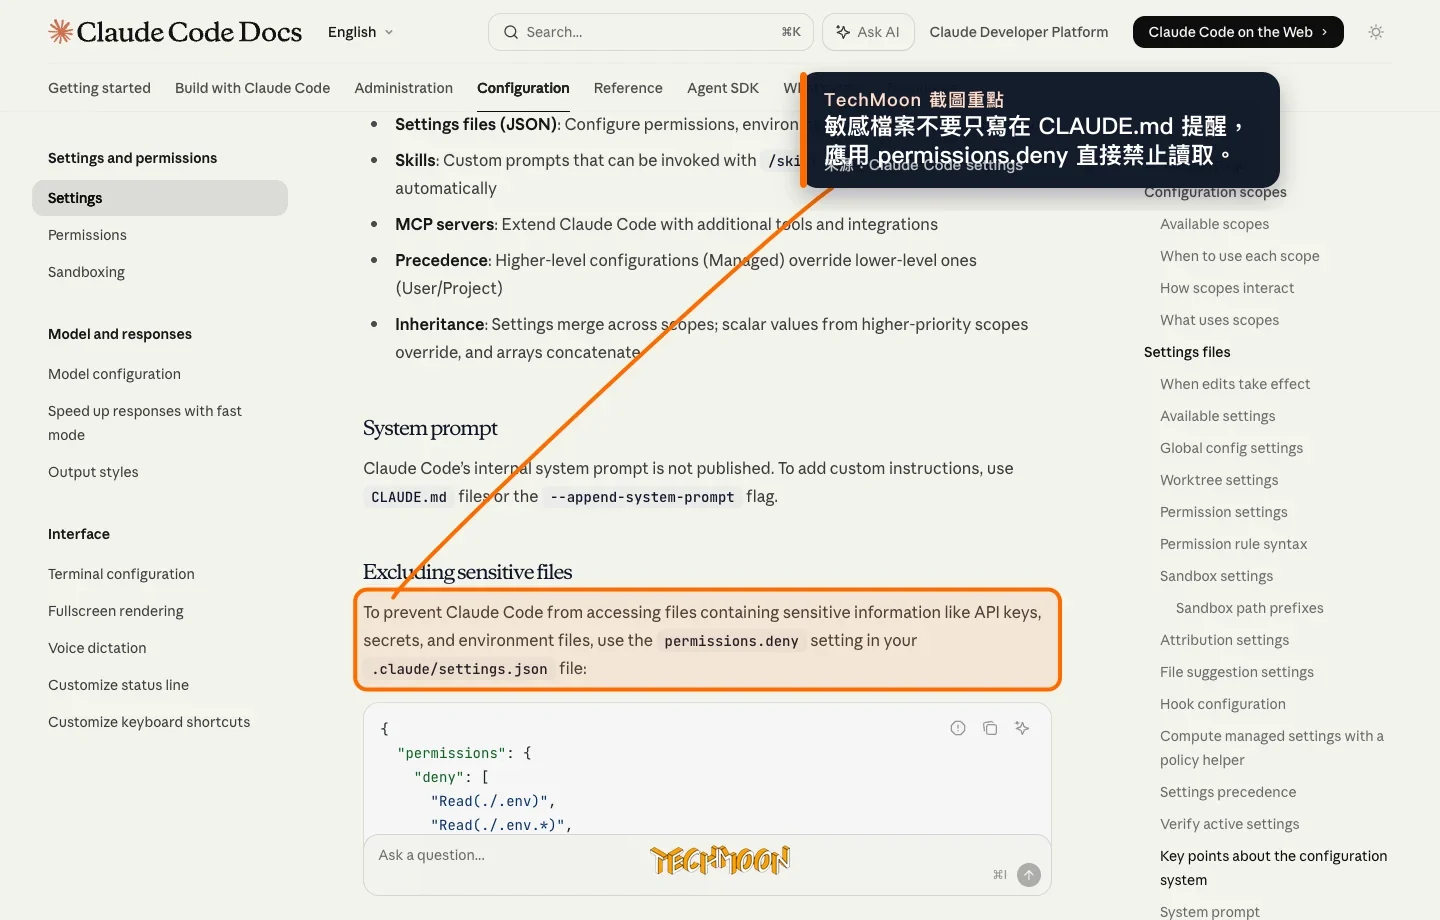Send the question with the arrow button
Image resolution: width=1440 pixels, height=920 pixels.
[1029, 875]
